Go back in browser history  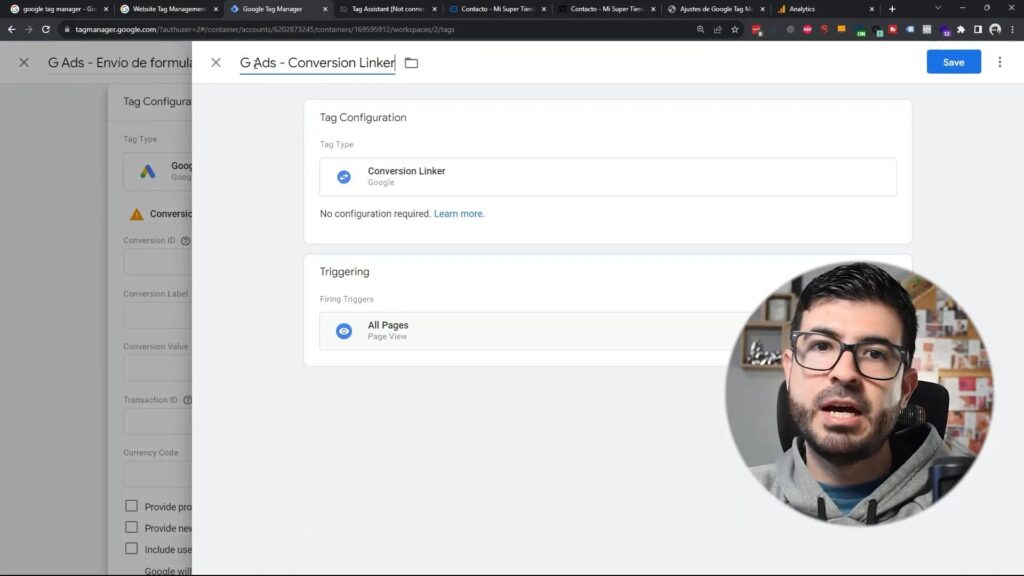click(12, 29)
